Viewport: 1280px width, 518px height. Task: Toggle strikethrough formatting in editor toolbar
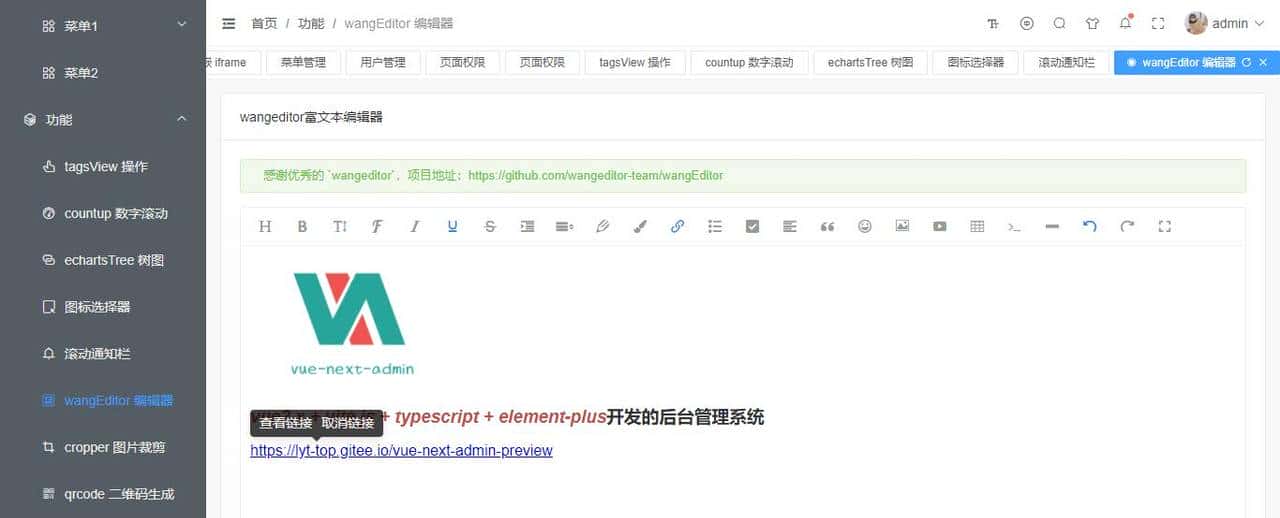490,227
